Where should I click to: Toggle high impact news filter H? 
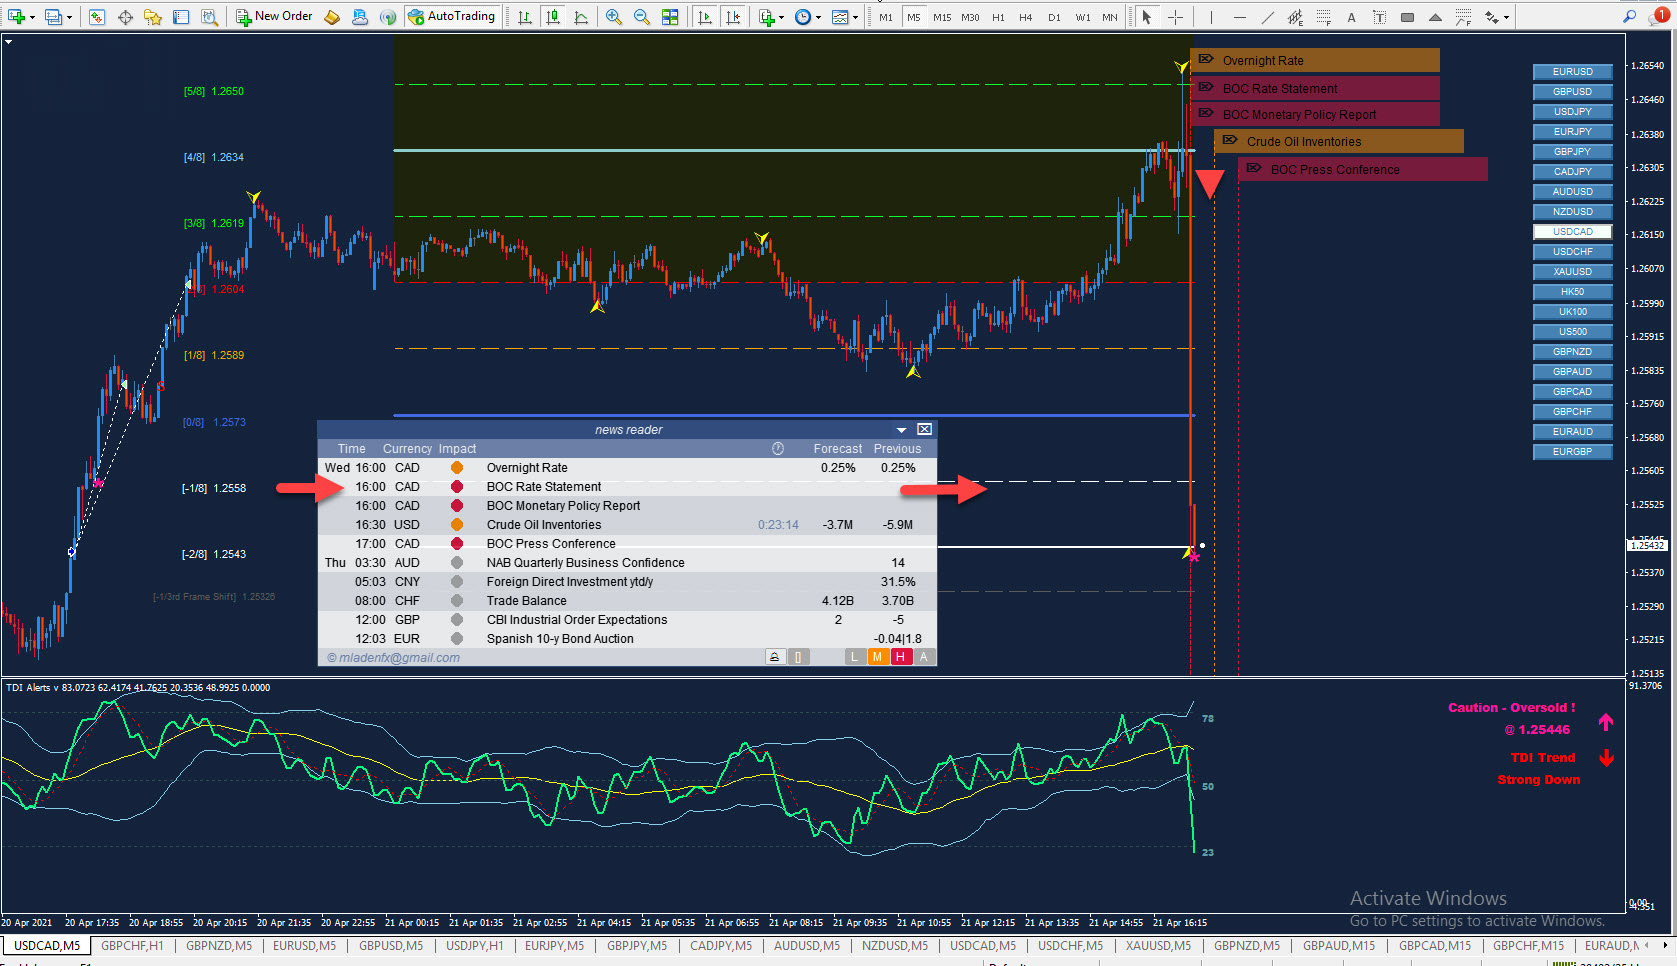tap(900, 657)
